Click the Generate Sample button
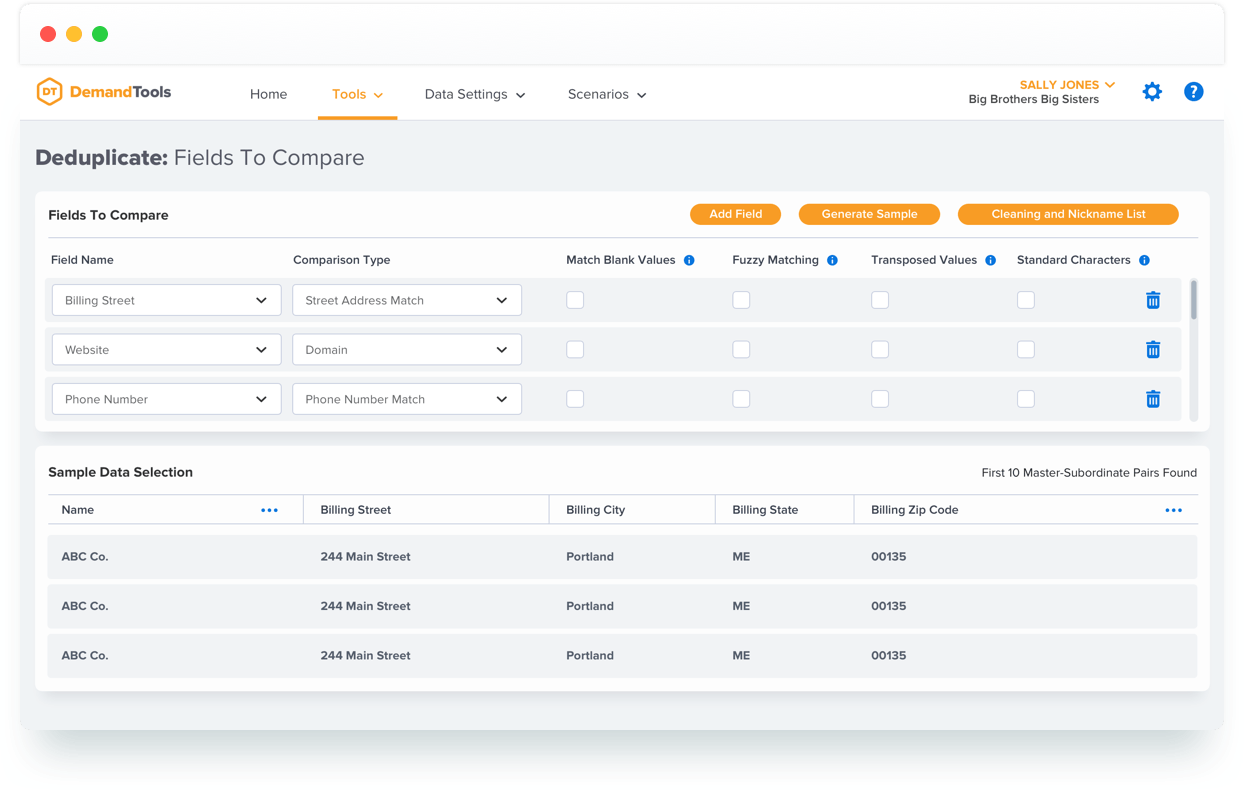1244x790 pixels. click(869, 214)
